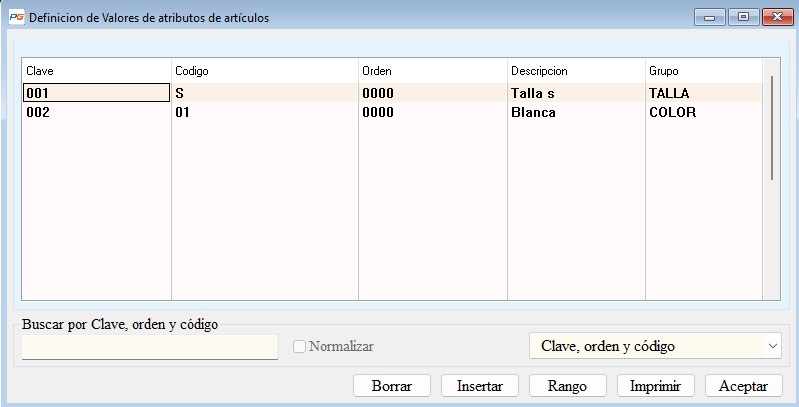Click the PG application icon in title bar

tap(17, 17)
